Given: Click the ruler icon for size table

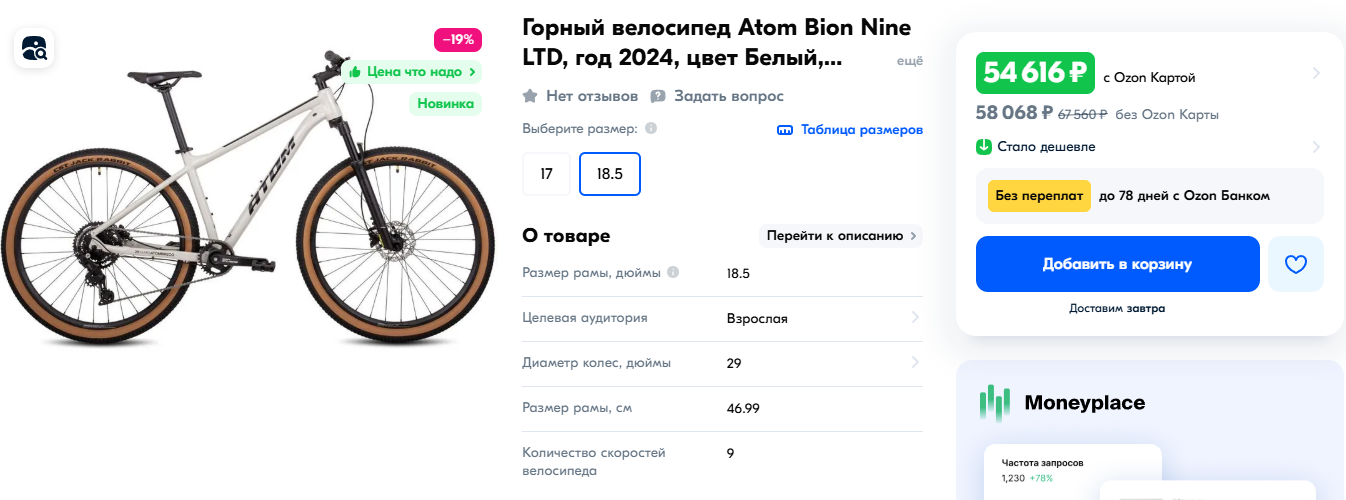Looking at the screenshot, I should [785, 130].
